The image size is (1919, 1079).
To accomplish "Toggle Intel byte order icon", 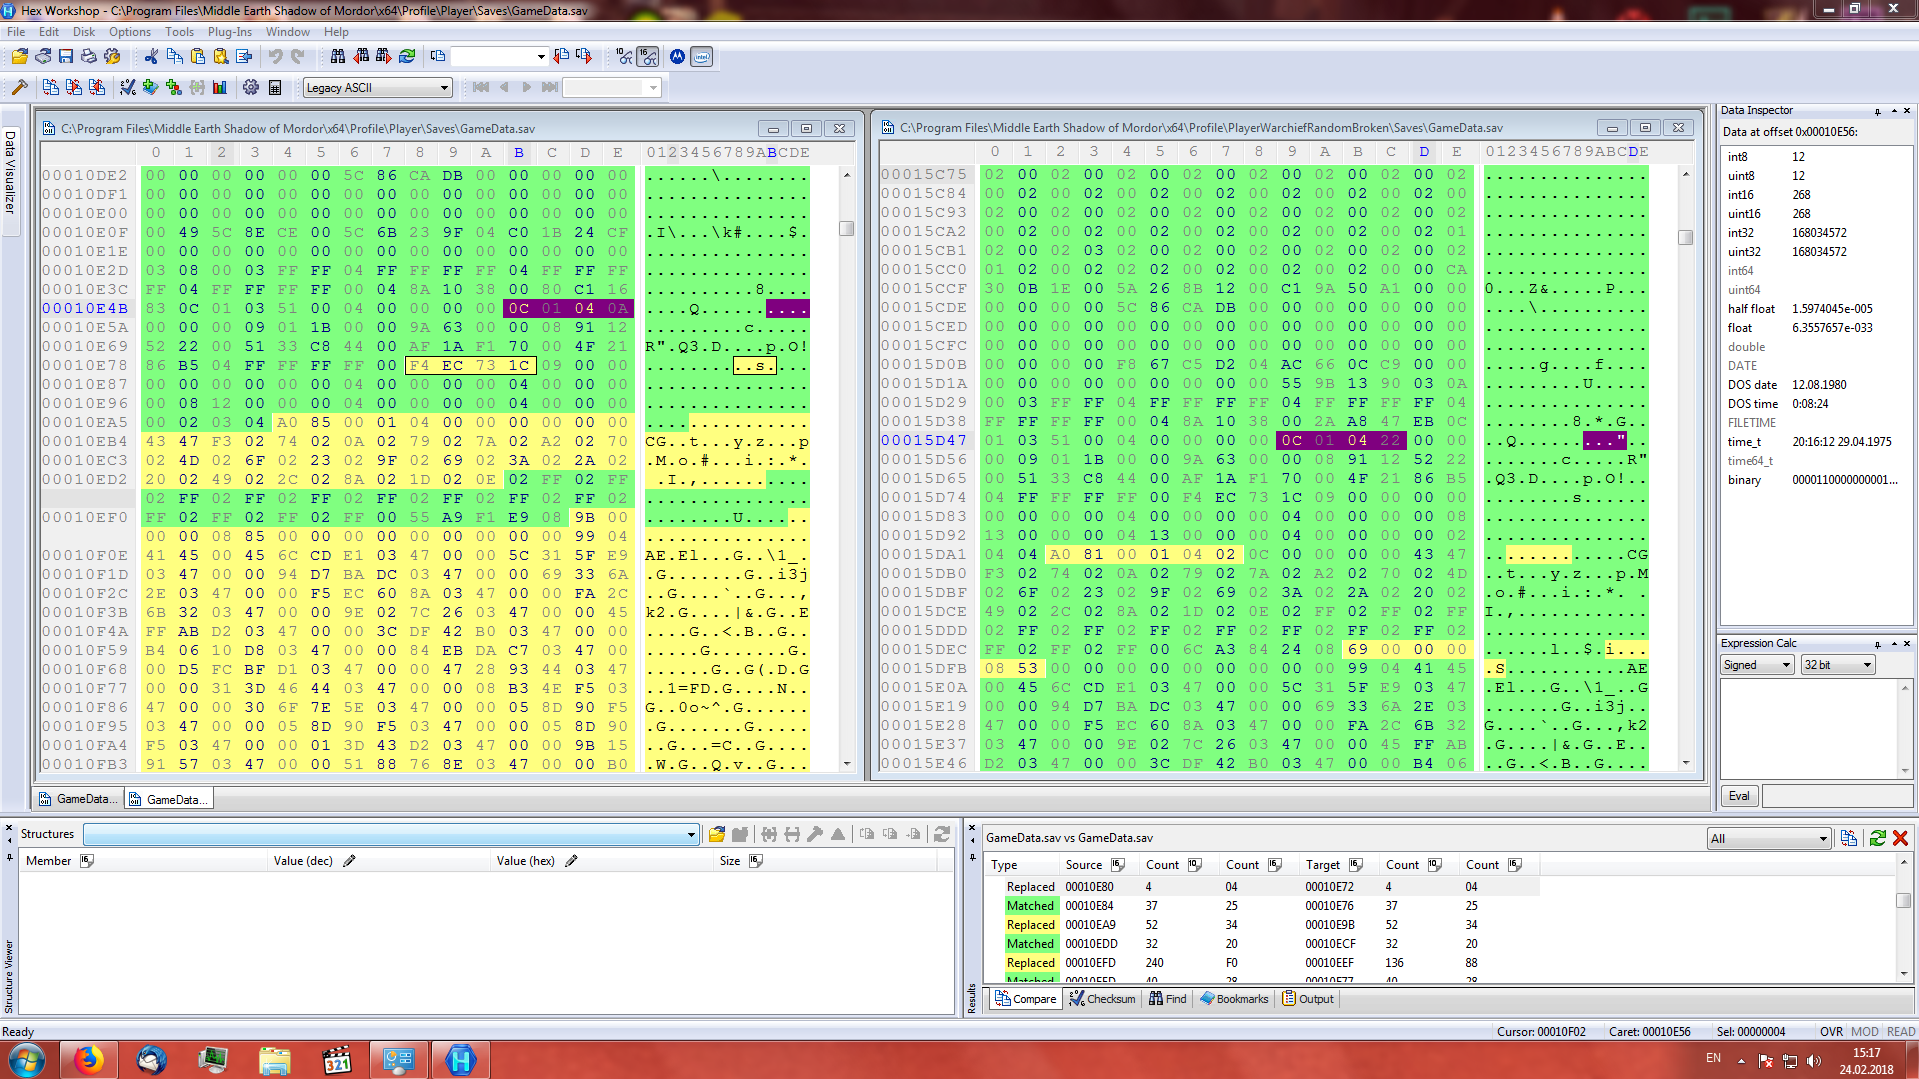I will [702, 57].
